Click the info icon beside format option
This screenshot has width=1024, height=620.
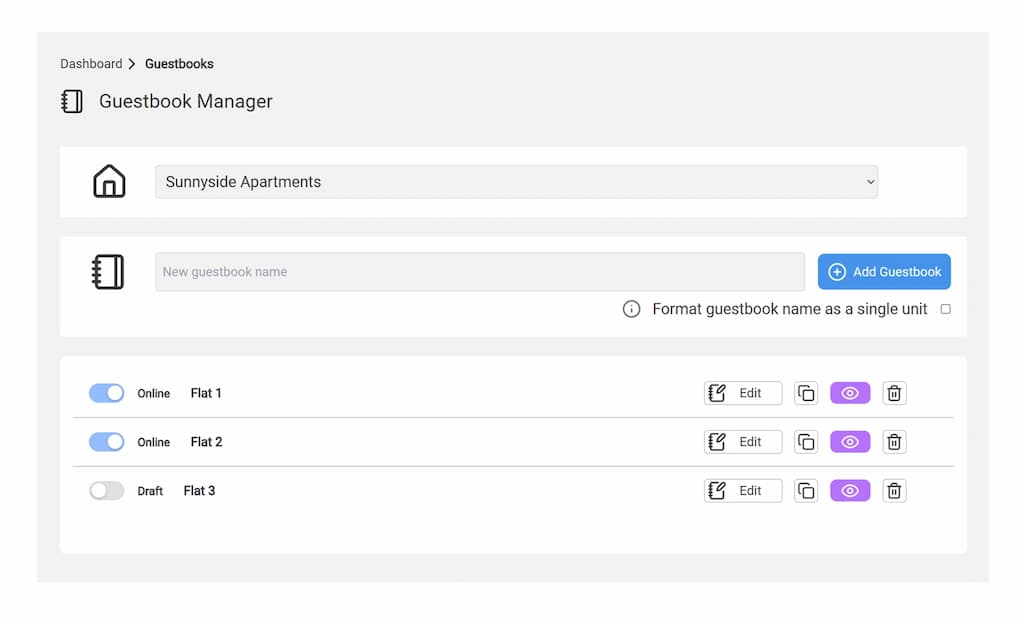coord(631,309)
